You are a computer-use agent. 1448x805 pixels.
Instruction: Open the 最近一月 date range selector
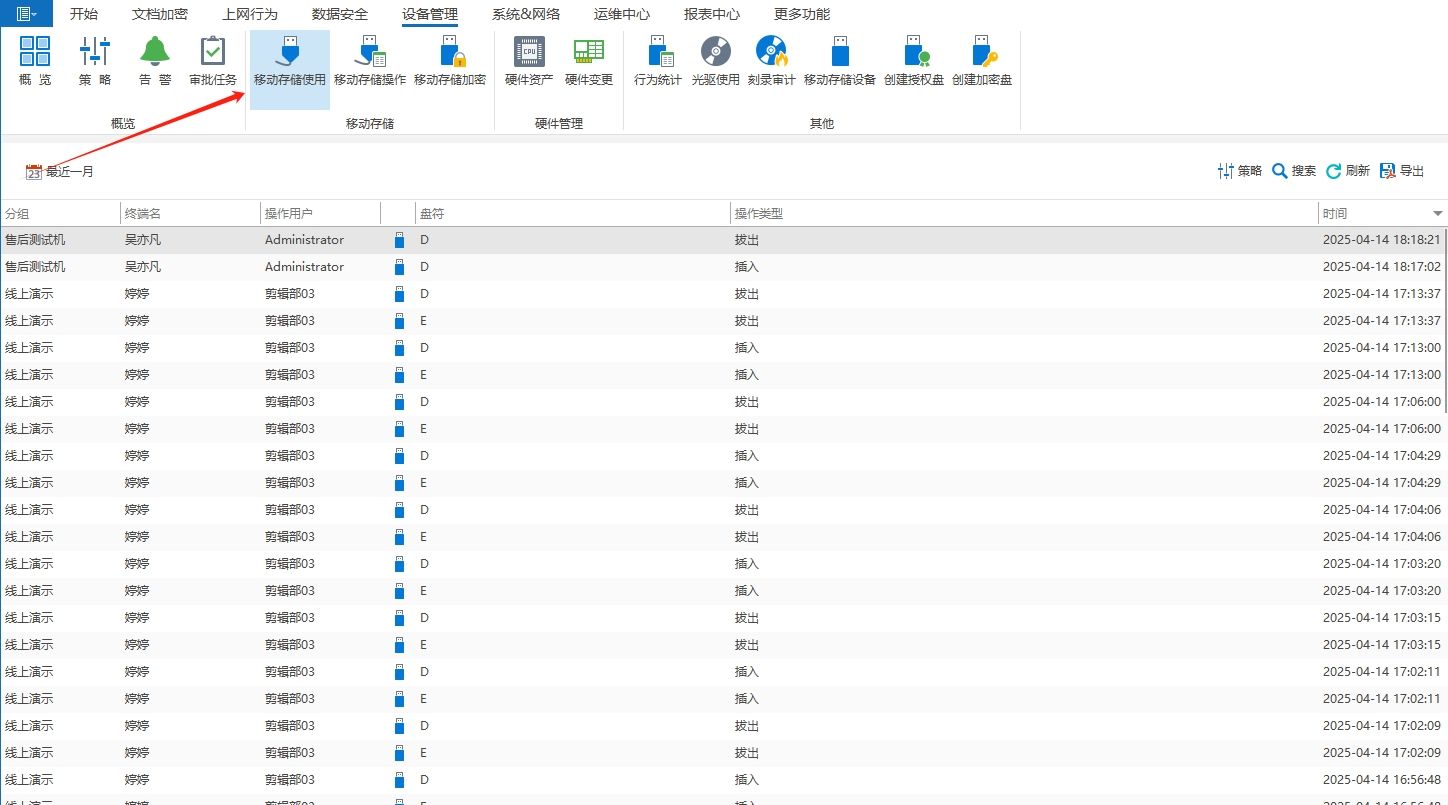pos(59,172)
